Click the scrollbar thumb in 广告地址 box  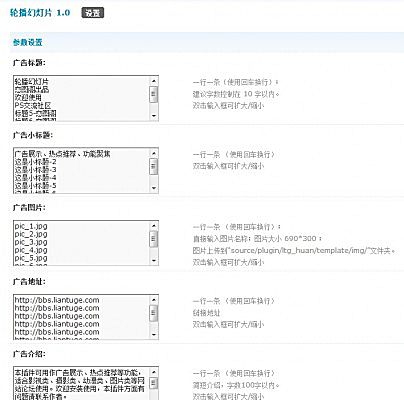click(154, 313)
